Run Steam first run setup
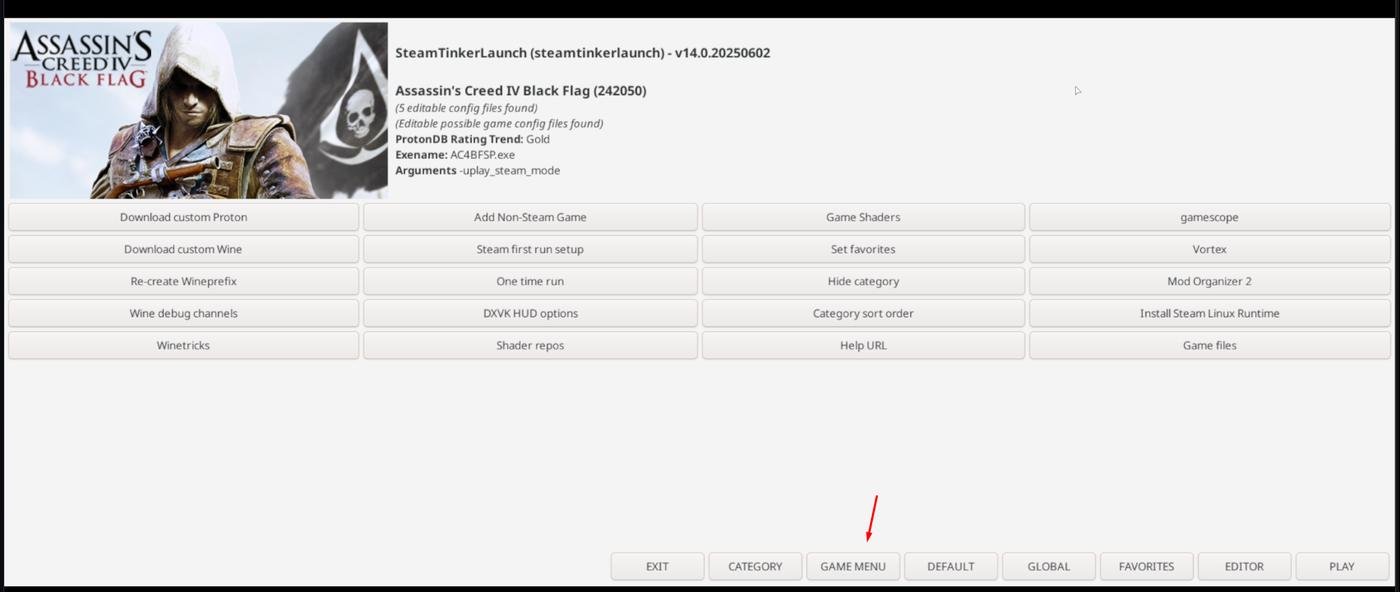This screenshot has height=592, width=1400. (530, 249)
